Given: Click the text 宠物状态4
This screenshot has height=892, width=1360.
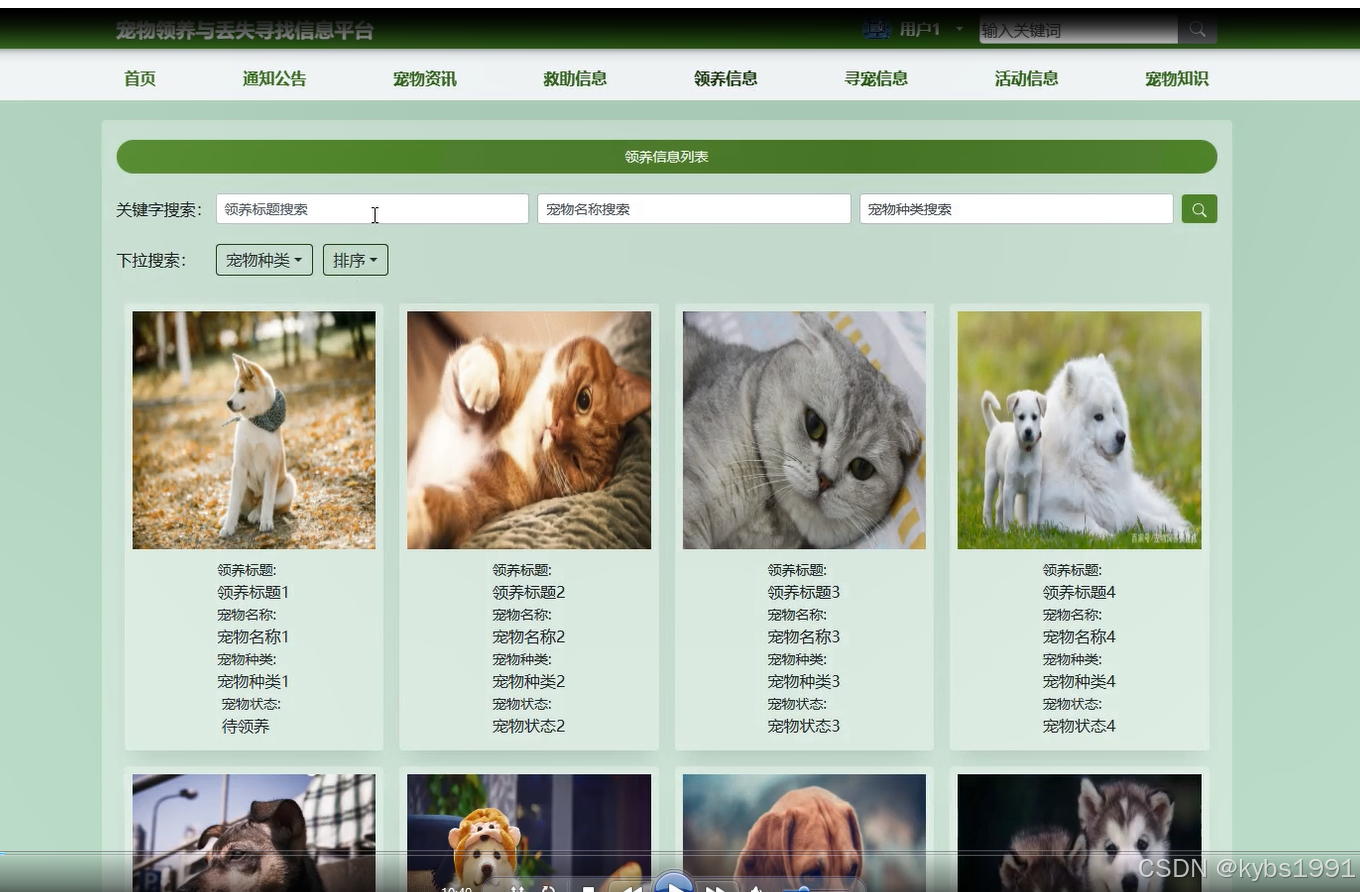Looking at the screenshot, I should tap(1079, 726).
